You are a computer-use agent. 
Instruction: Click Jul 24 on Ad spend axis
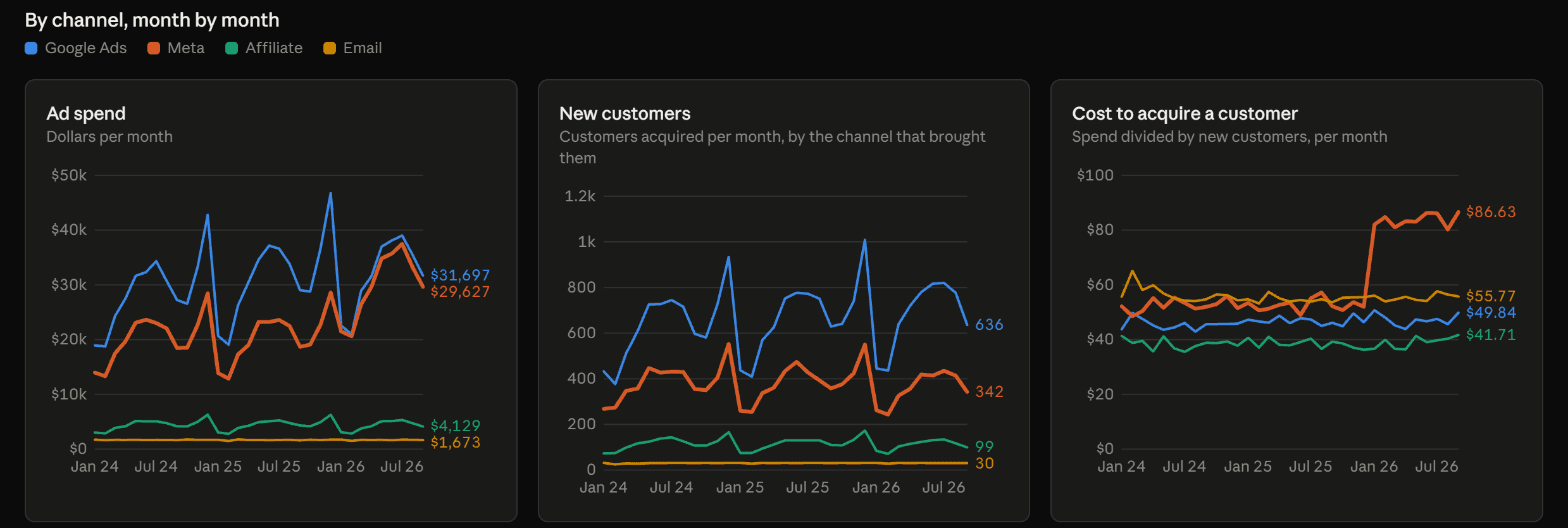(156, 467)
